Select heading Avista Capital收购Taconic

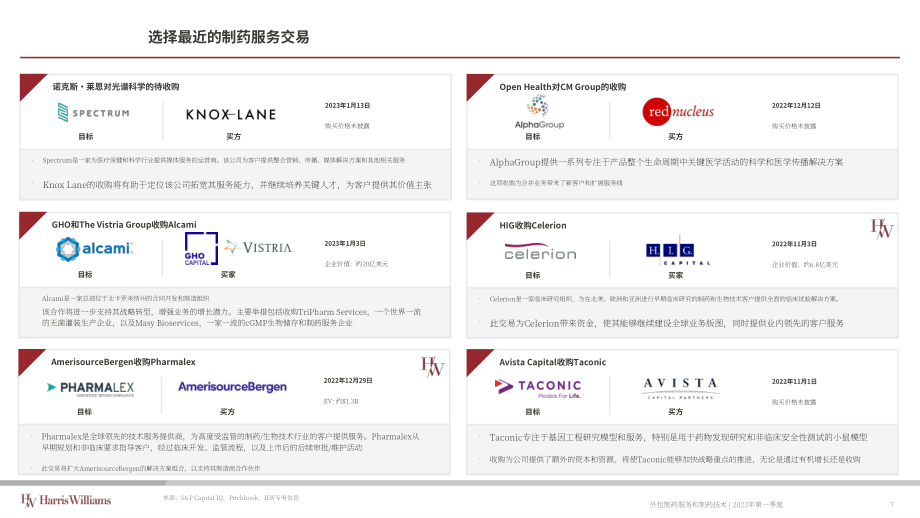click(x=553, y=363)
